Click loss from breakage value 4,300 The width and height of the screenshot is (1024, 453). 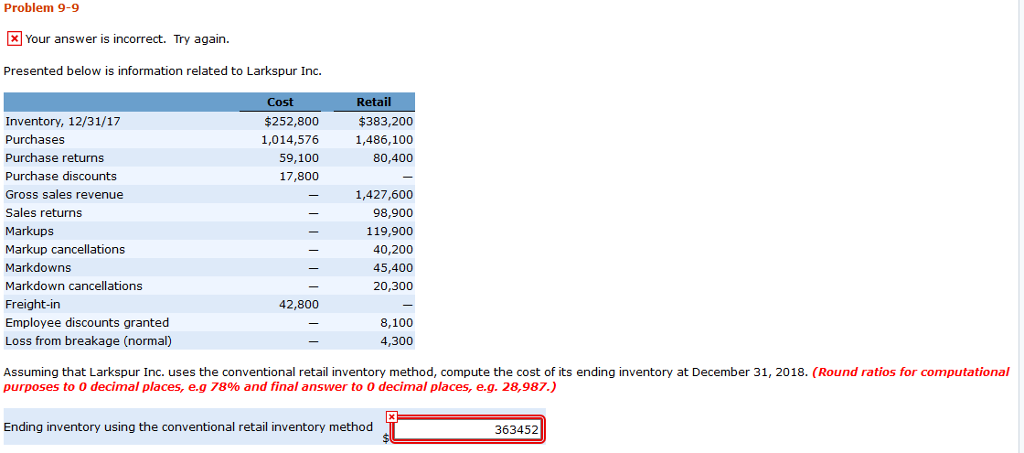point(397,341)
